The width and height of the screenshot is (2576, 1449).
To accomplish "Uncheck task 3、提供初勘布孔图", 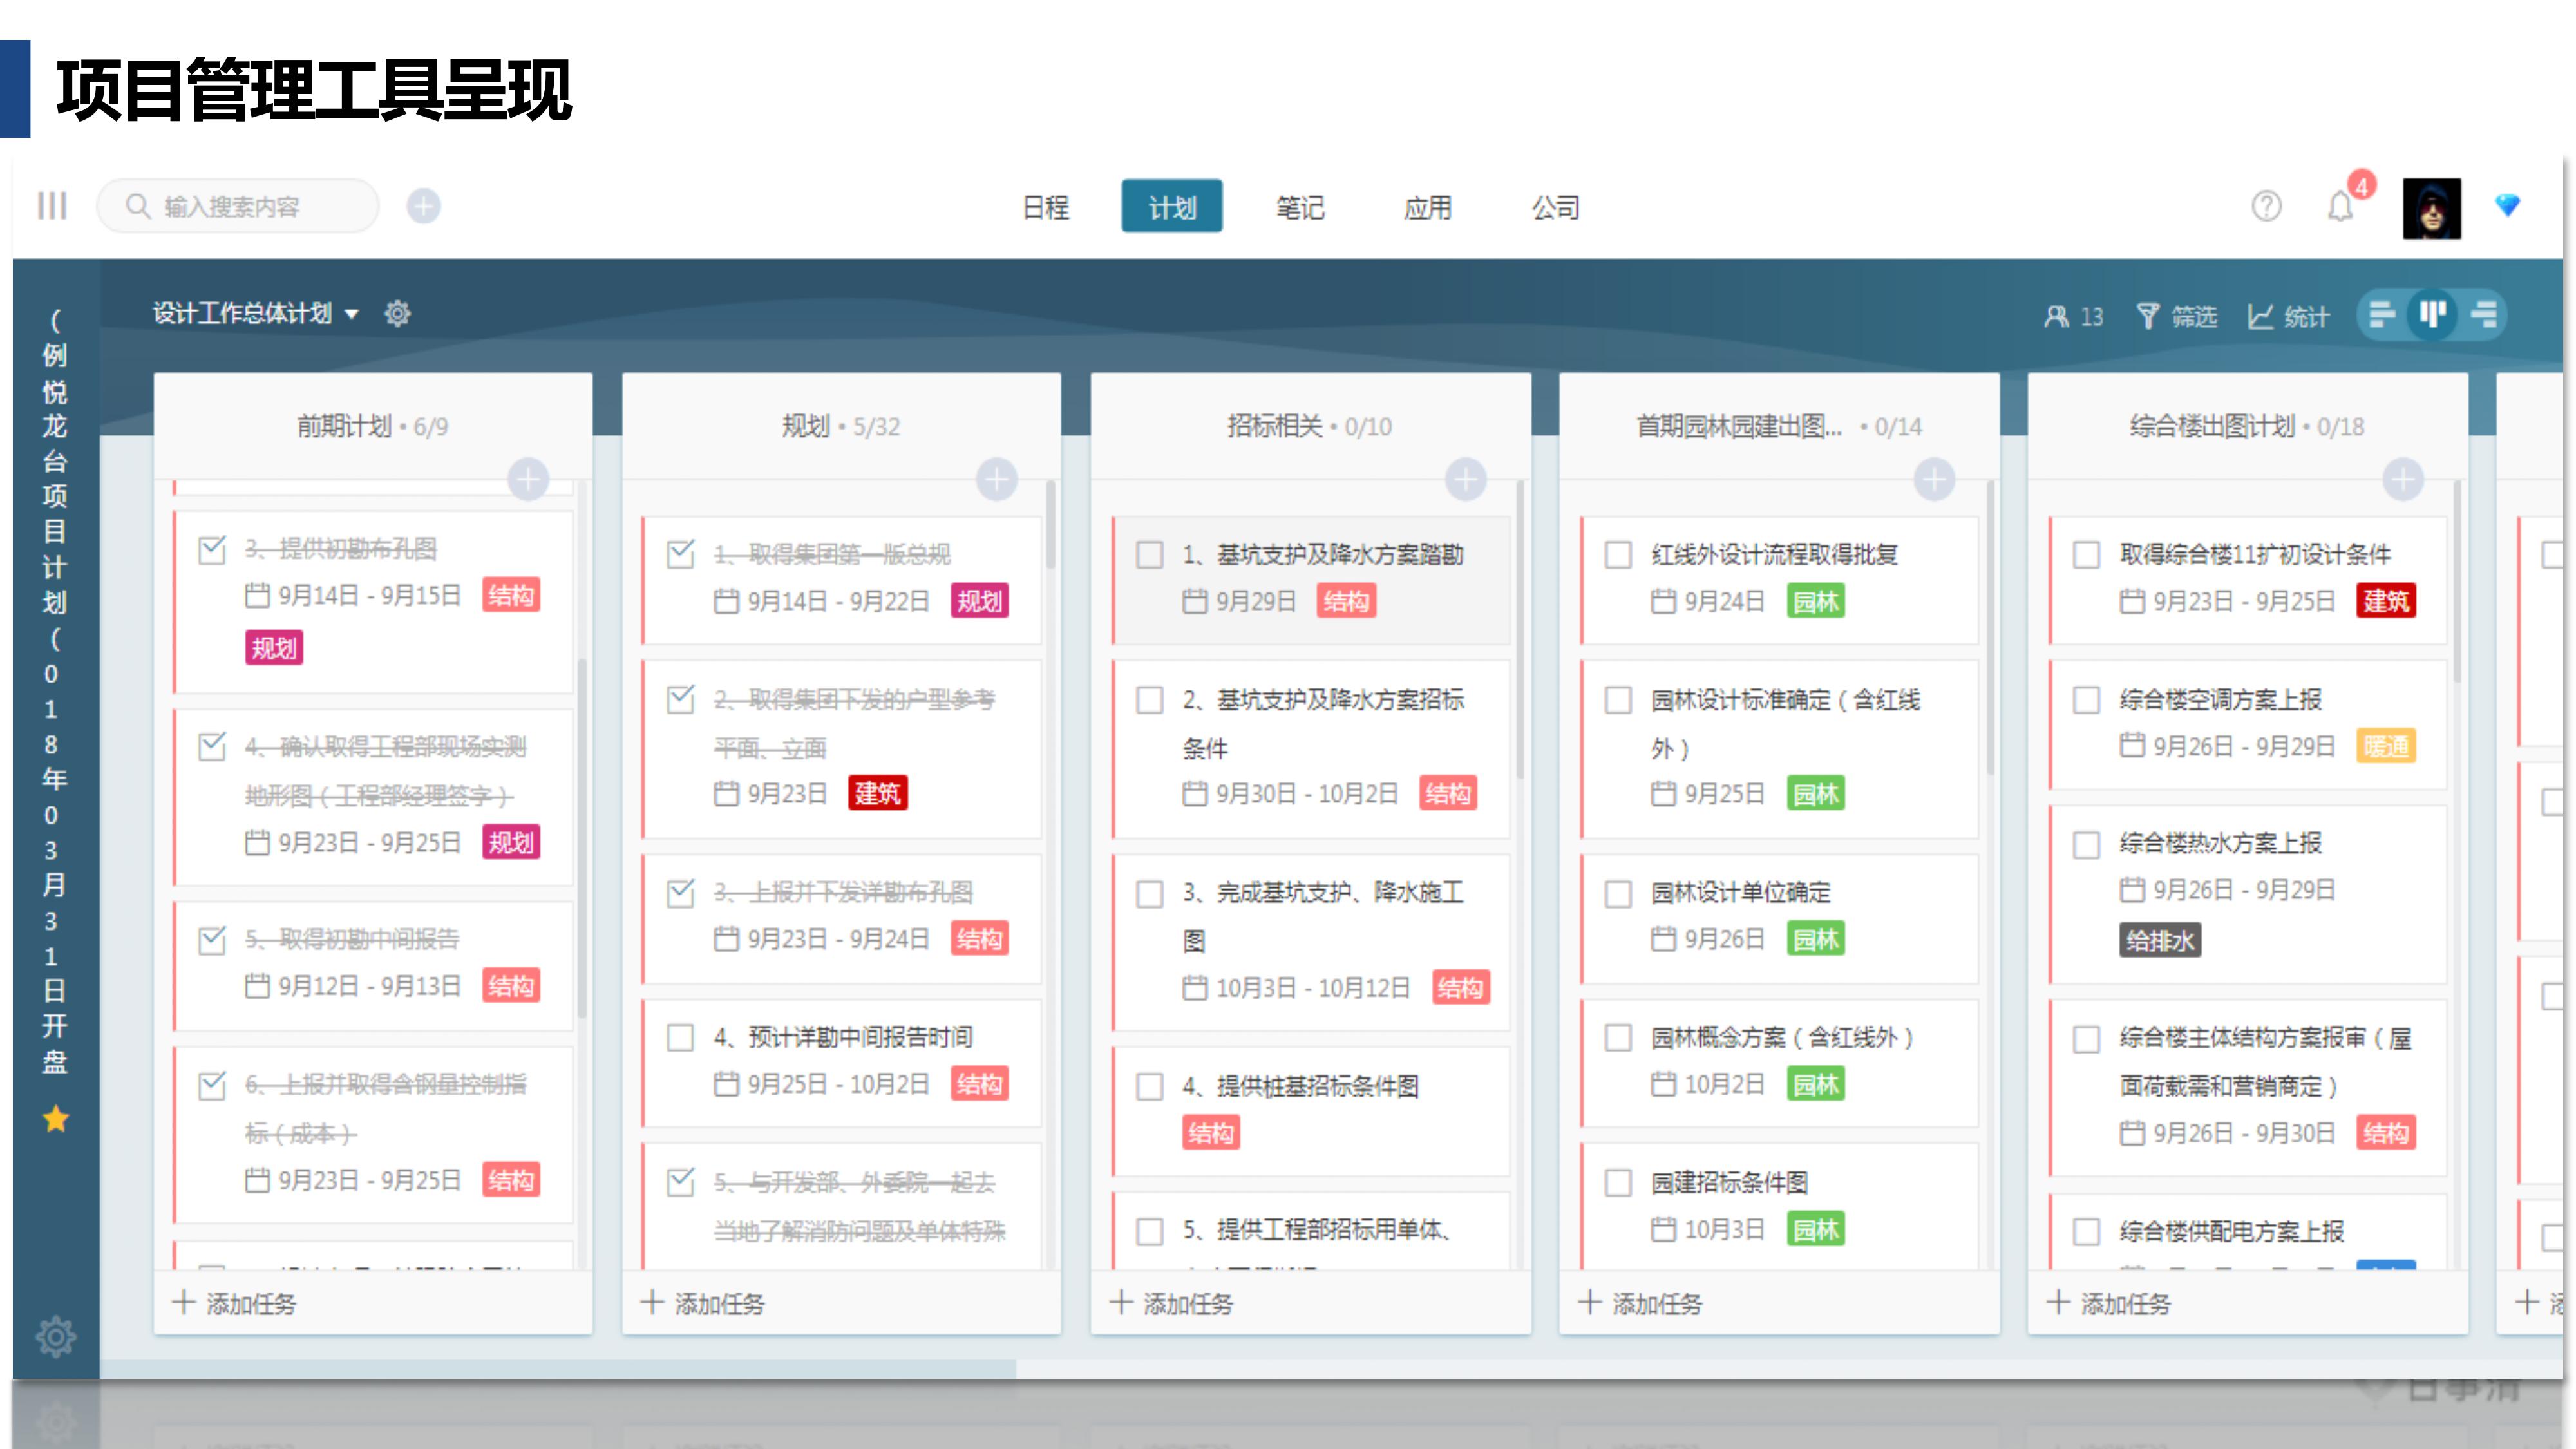I will pos(212,550).
